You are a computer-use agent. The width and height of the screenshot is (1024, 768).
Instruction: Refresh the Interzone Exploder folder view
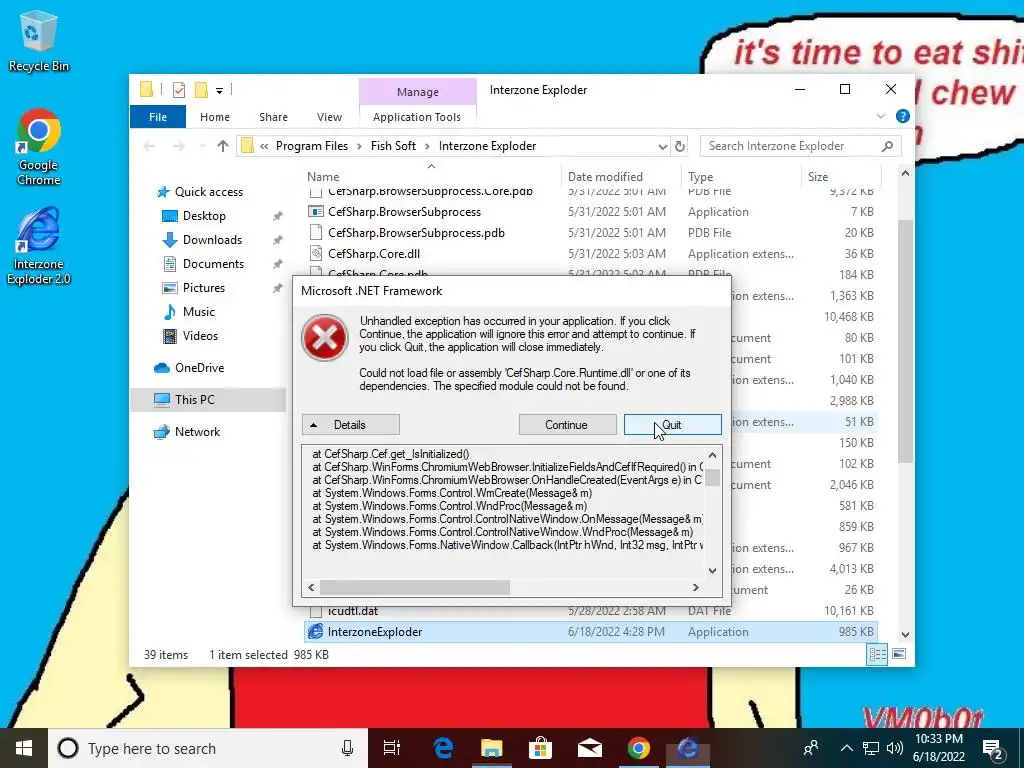(680, 146)
